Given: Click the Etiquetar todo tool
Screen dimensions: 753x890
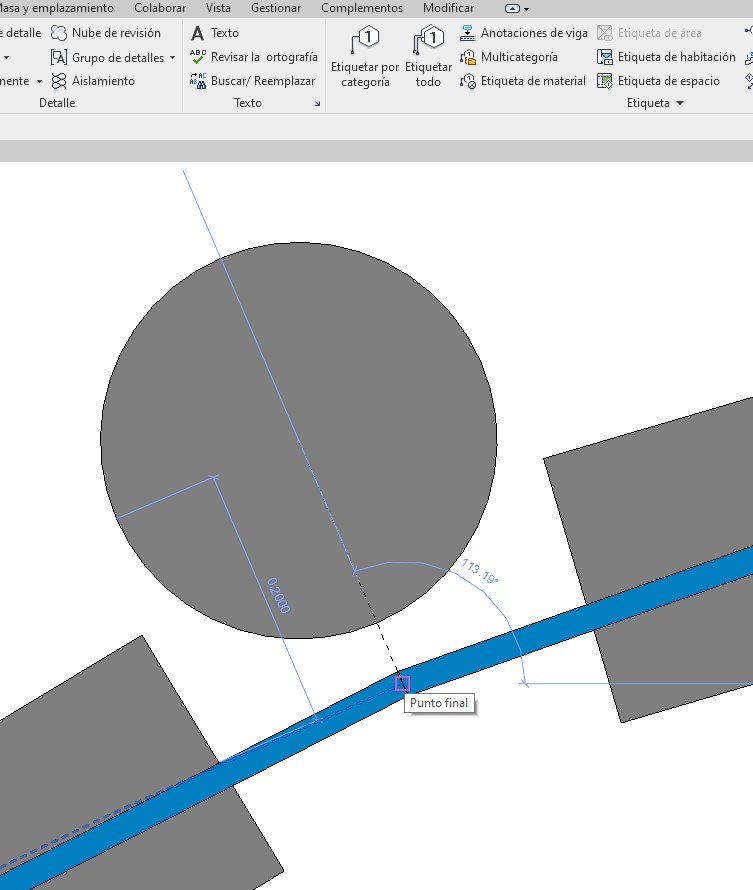Looking at the screenshot, I should click(428, 58).
